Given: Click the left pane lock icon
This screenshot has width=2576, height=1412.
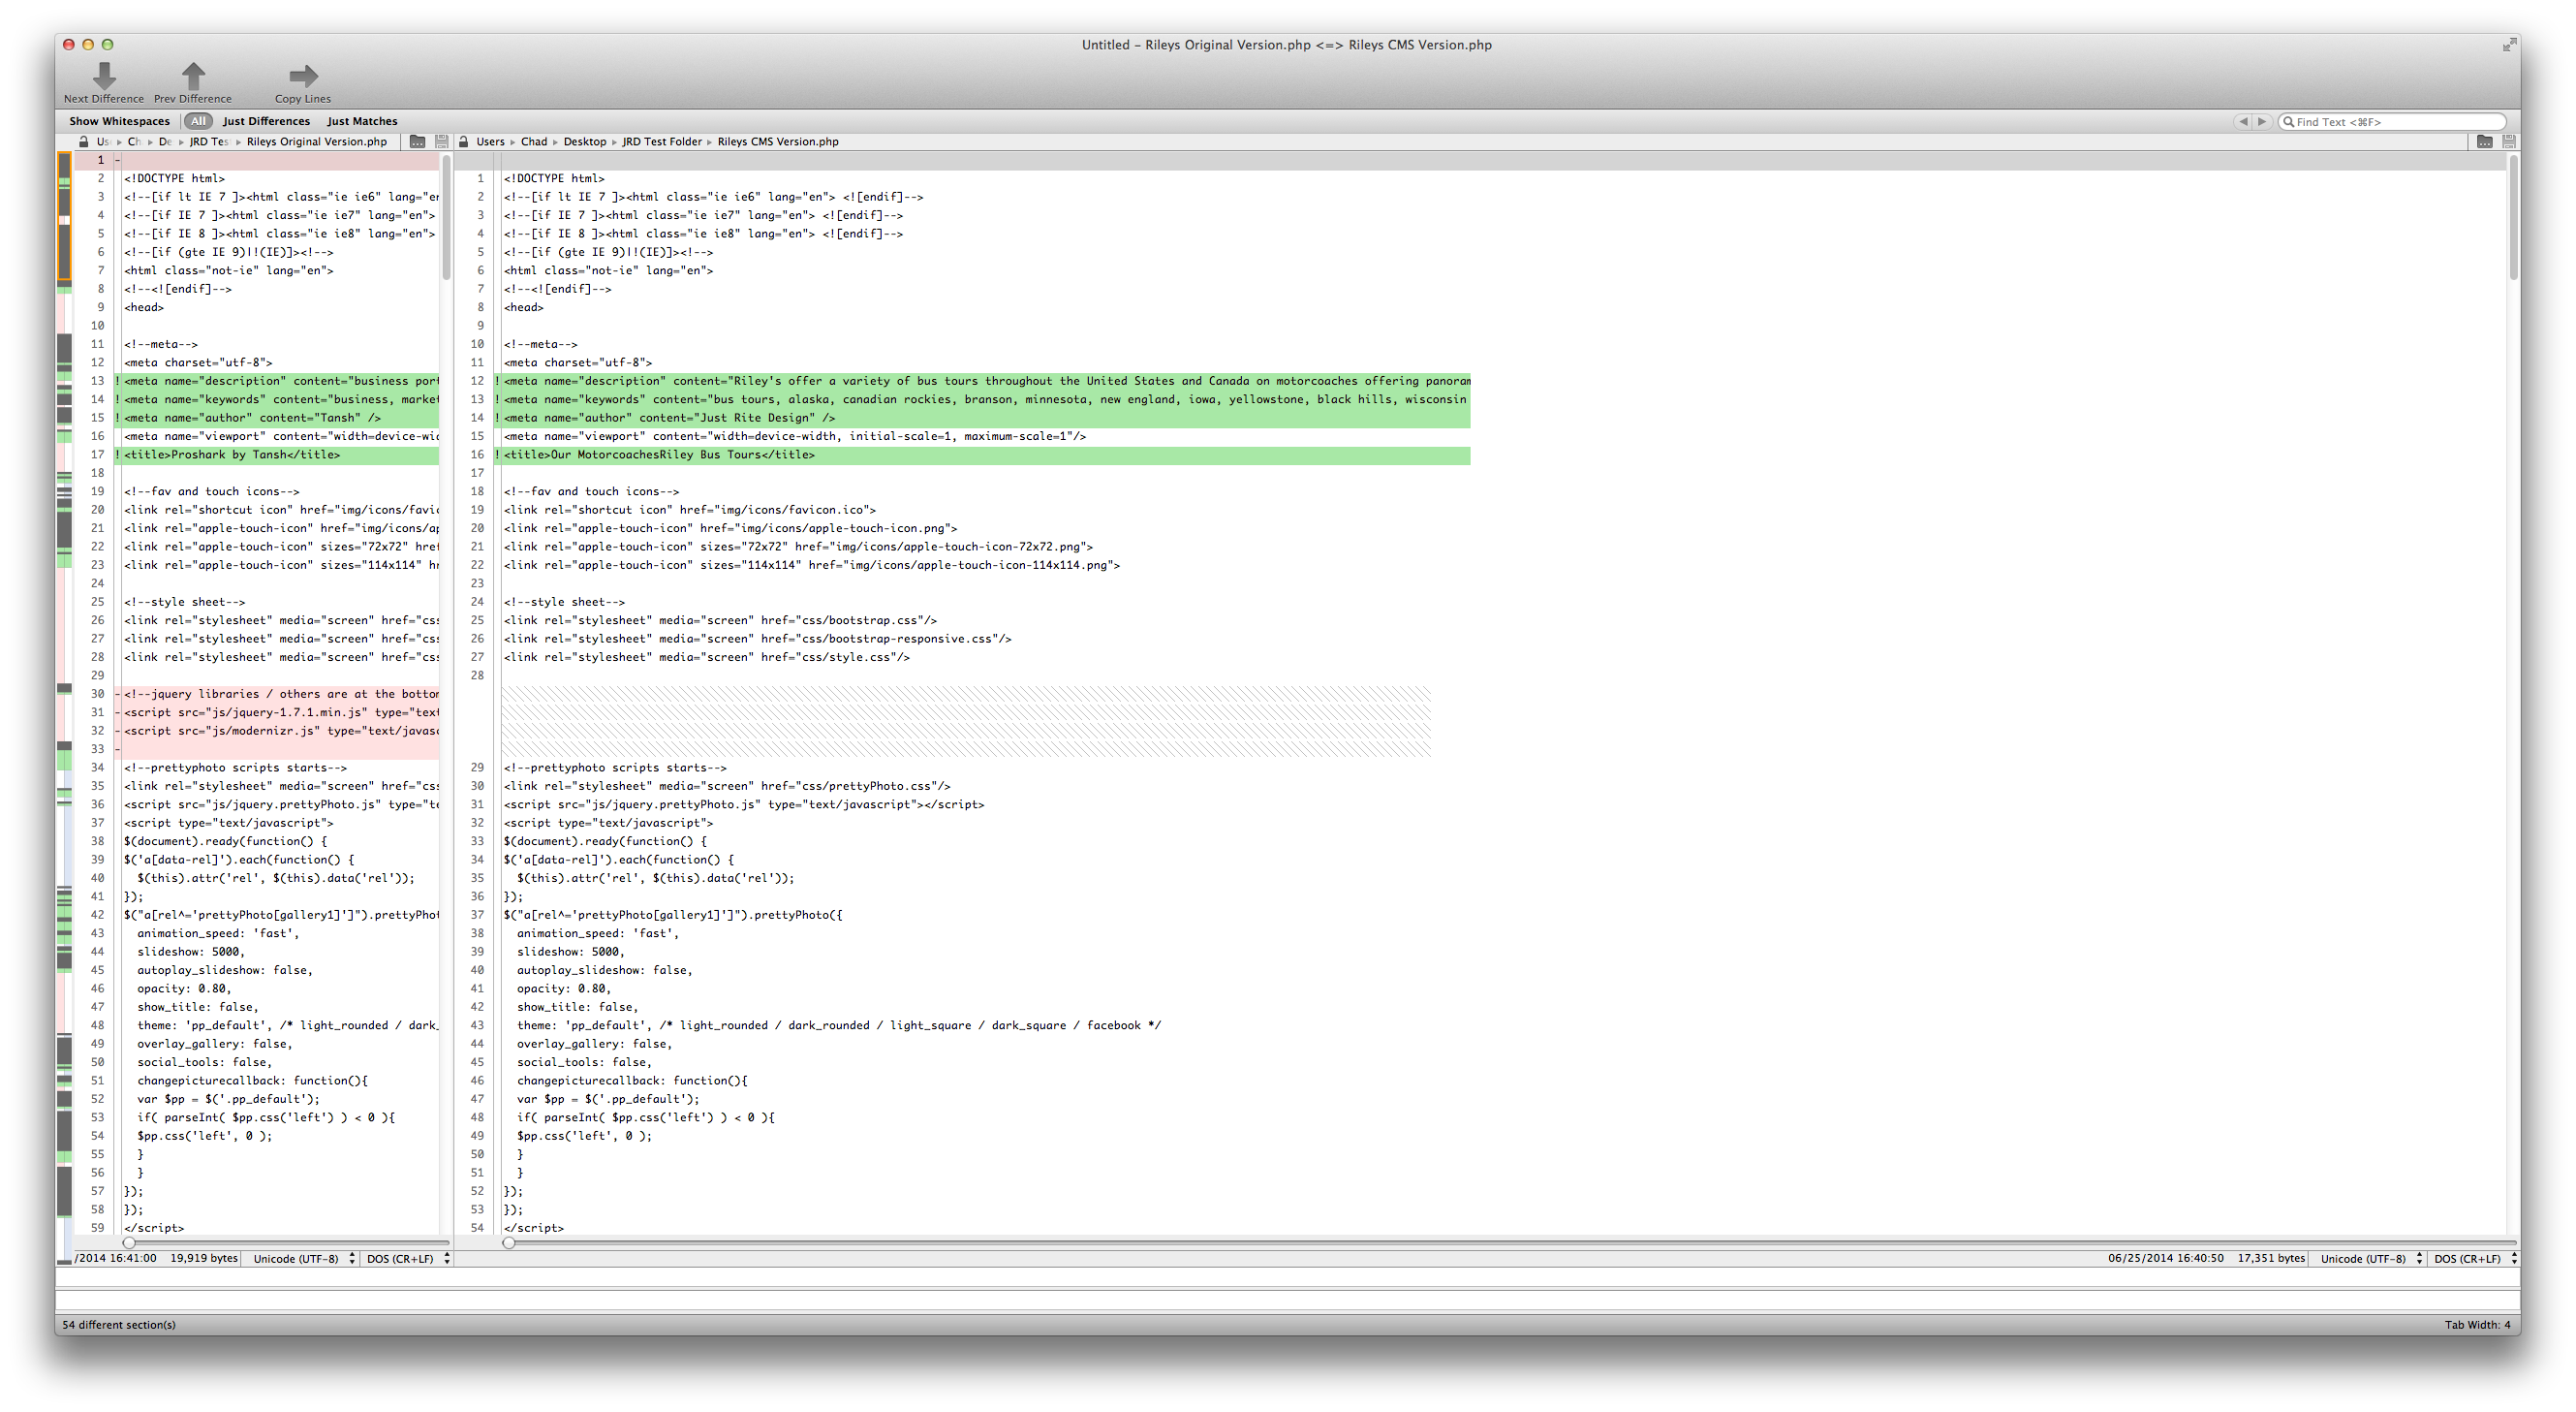Looking at the screenshot, I should 84,142.
